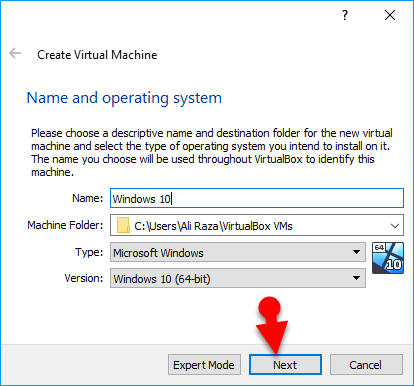Focus the Name input field
Image resolution: width=414 pixels, height=386 pixels.
[x=257, y=198]
